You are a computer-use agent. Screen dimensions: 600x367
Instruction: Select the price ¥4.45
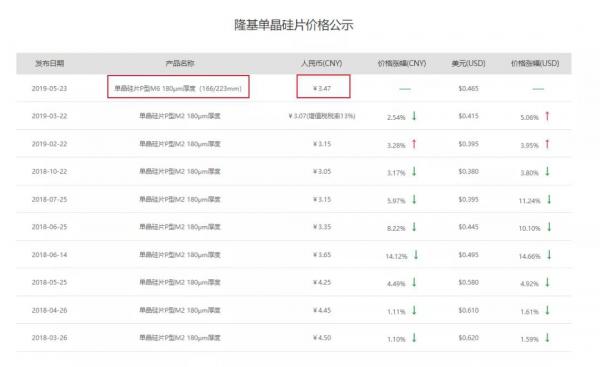pos(322,310)
